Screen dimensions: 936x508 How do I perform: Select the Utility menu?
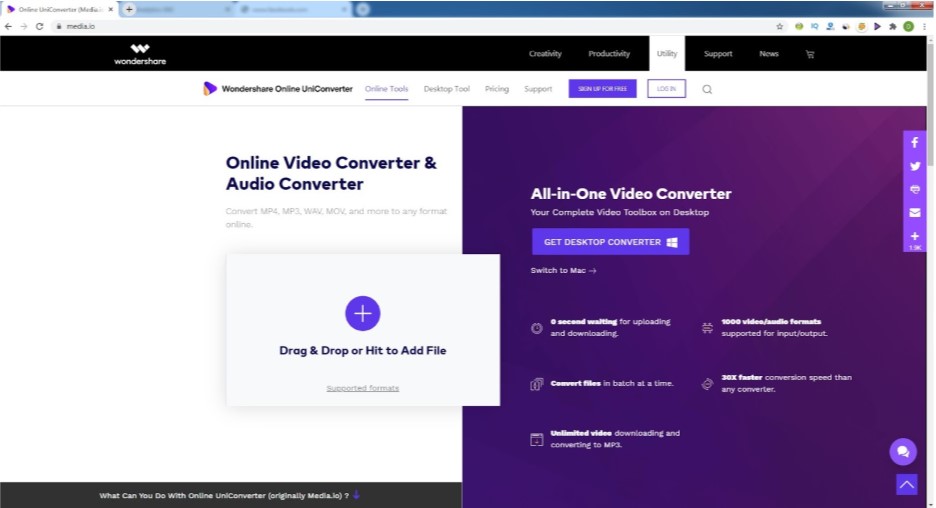click(667, 54)
